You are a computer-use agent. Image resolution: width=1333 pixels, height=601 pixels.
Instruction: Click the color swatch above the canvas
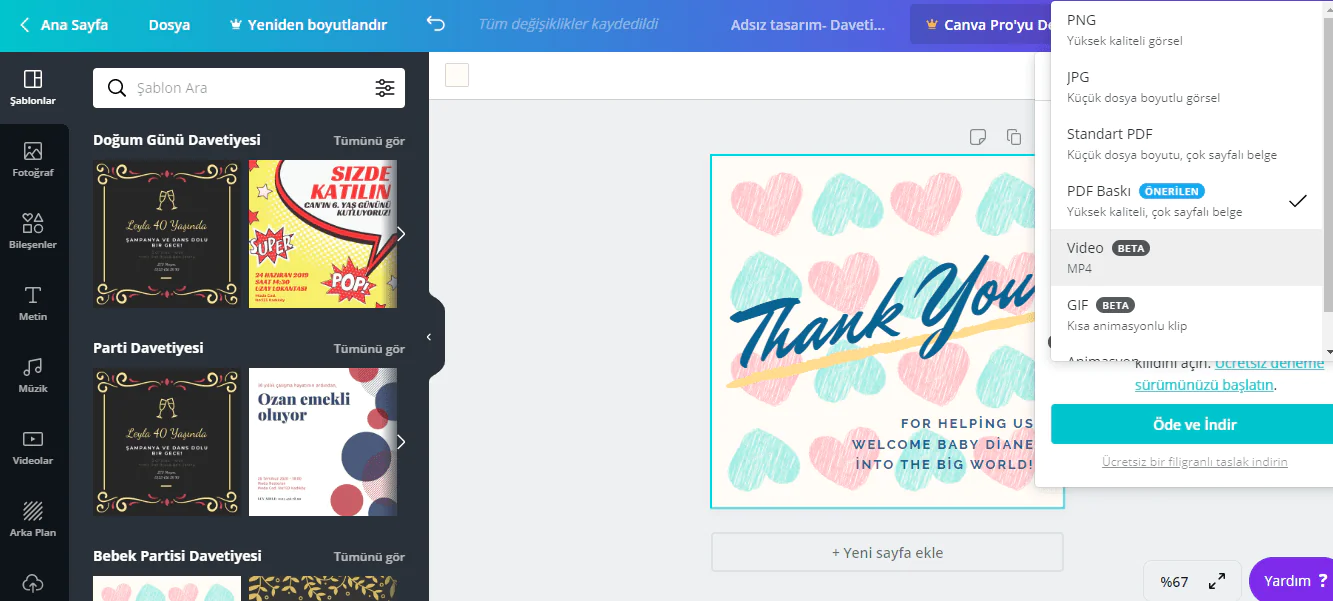456,74
